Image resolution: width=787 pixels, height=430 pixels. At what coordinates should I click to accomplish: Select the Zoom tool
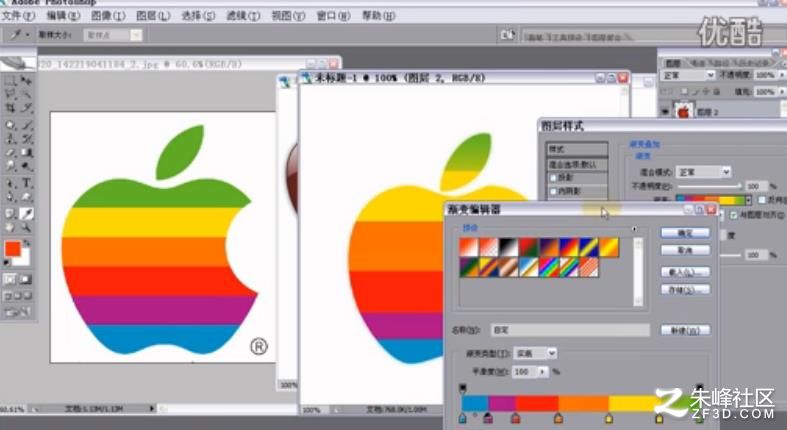[27, 228]
